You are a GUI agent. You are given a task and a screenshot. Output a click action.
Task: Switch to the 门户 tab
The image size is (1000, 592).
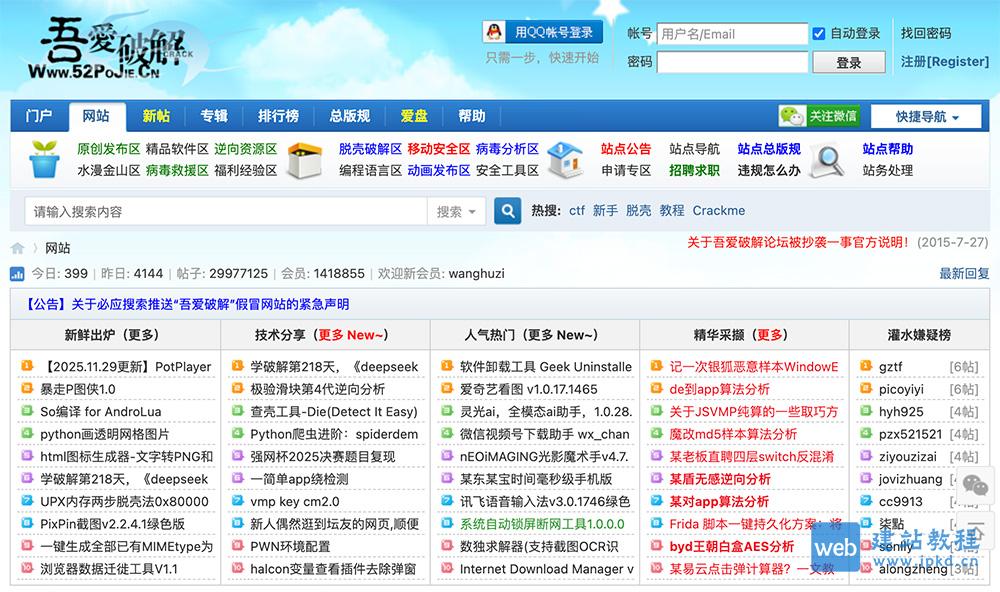[x=38, y=116]
